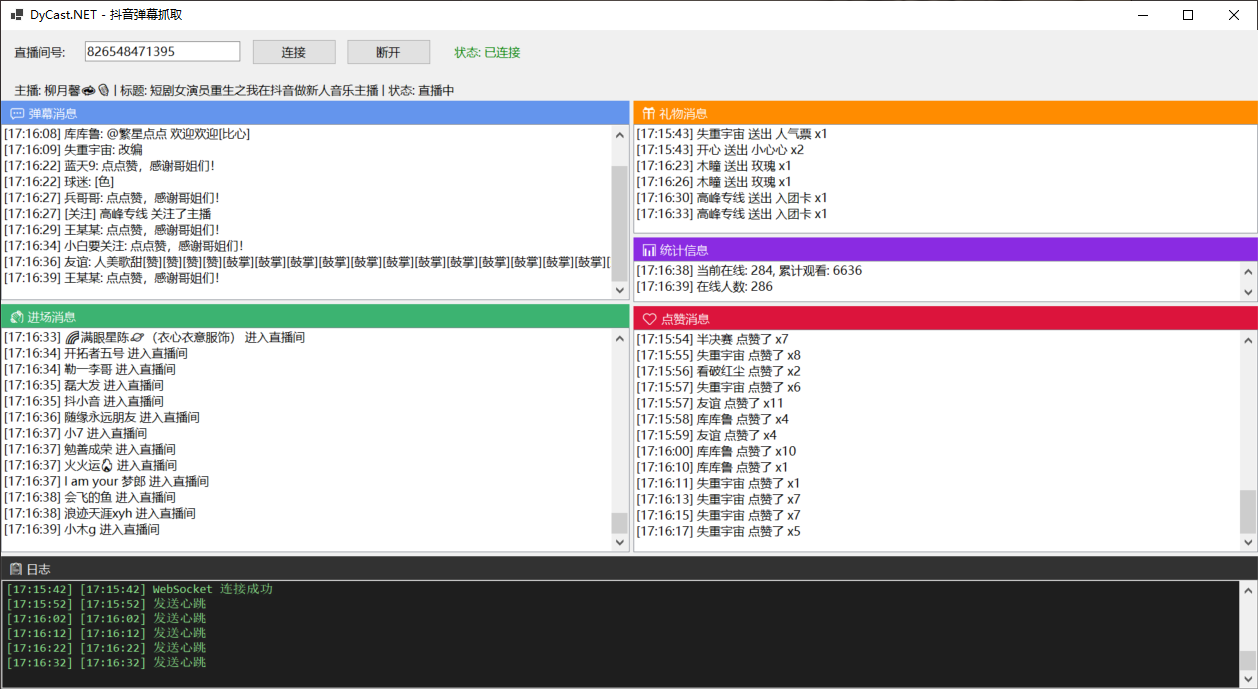Click the scrollbar thumb in 点赞消息 list
Image resolution: width=1258 pixels, height=689 pixels.
click(1247, 512)
